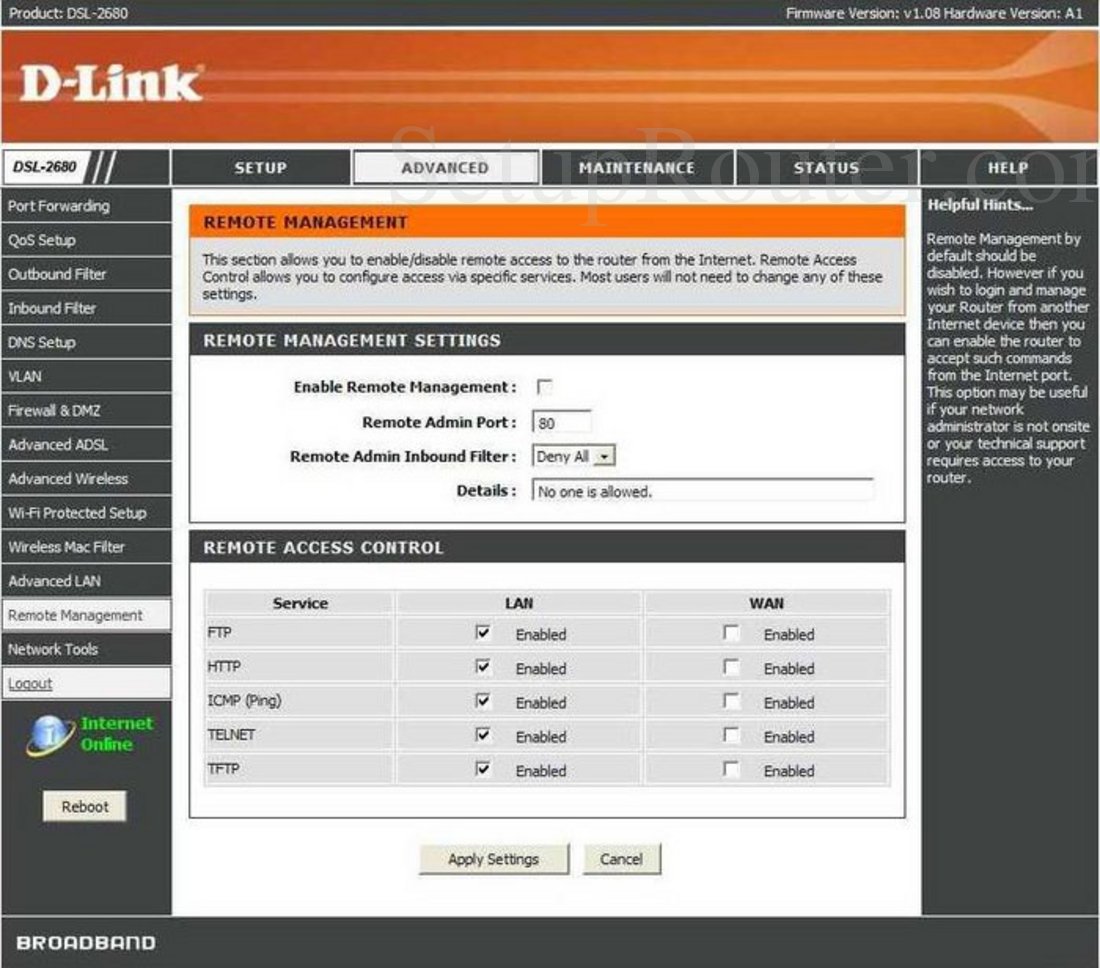Click the REMOTE MANAGEMENT SETTINGS heading
The height and width of the screenshot is (968, 1100).
click(351, 341)
